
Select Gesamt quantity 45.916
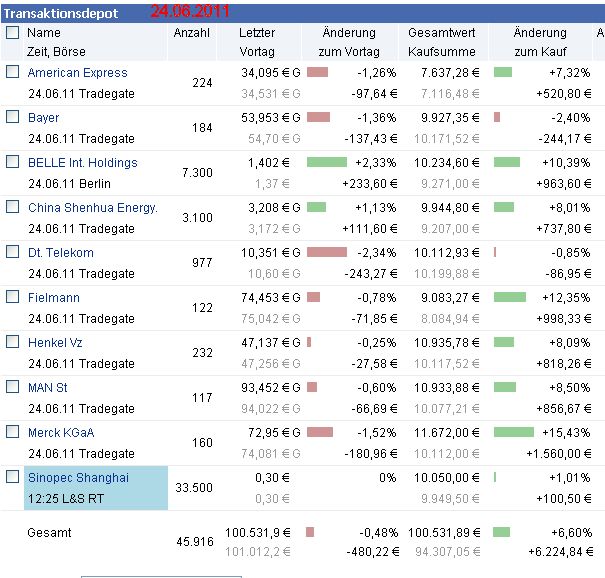(x=195, y=542)
